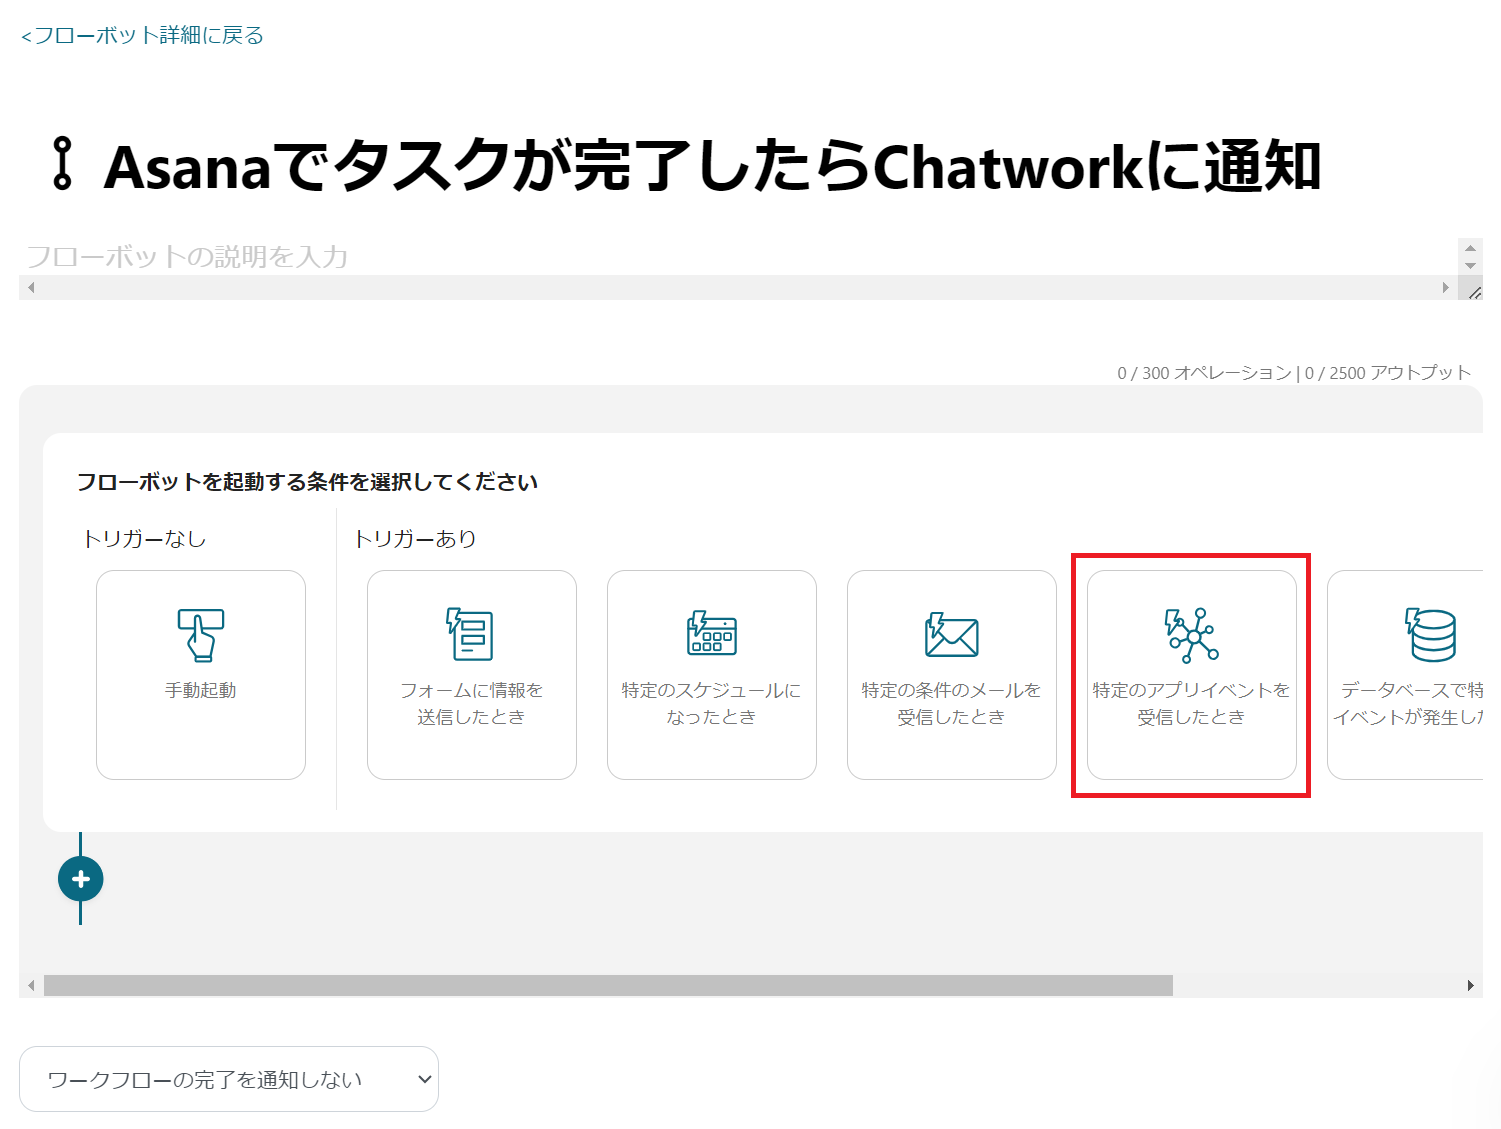Select the 特定のスケジュールになったとき trigger card

coord(712,675)
